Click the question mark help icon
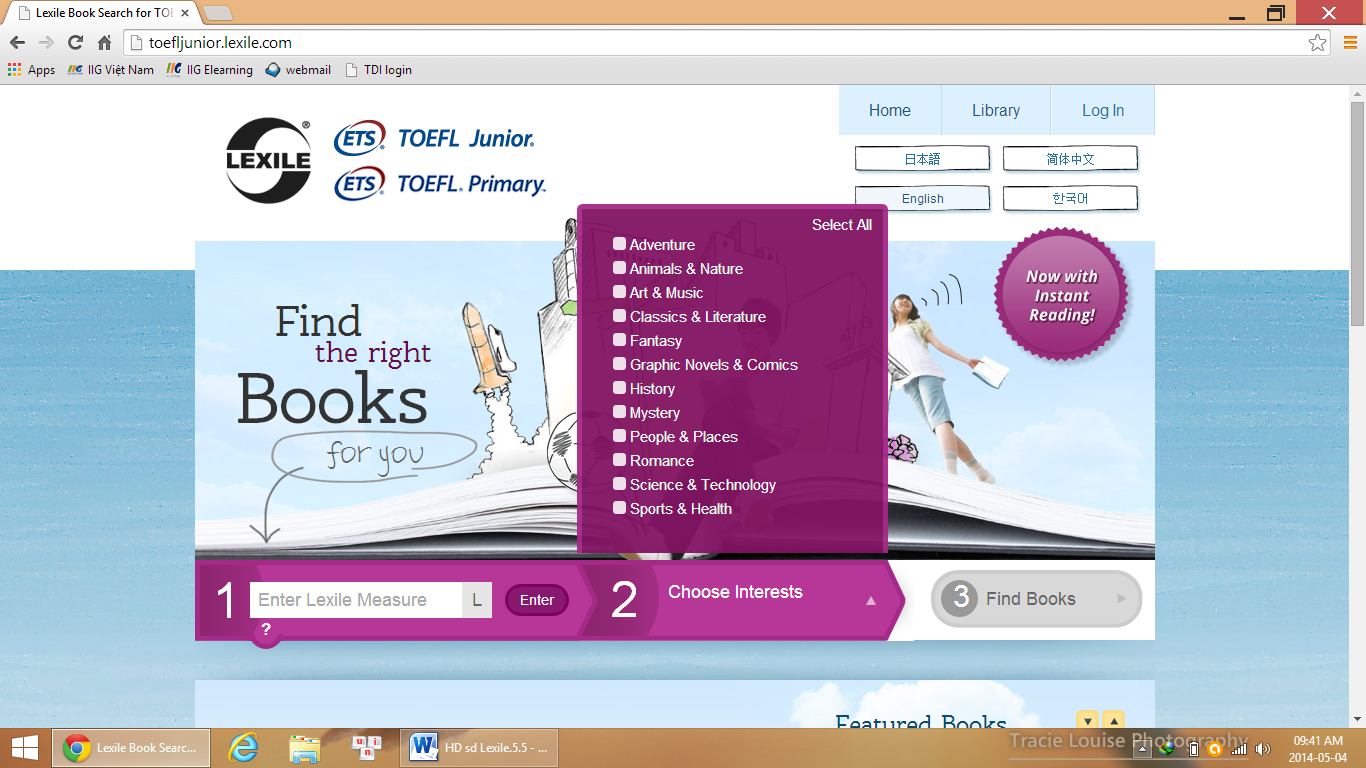The height and width of the screenshot is (768, 1366). click(x=266, y=630)
